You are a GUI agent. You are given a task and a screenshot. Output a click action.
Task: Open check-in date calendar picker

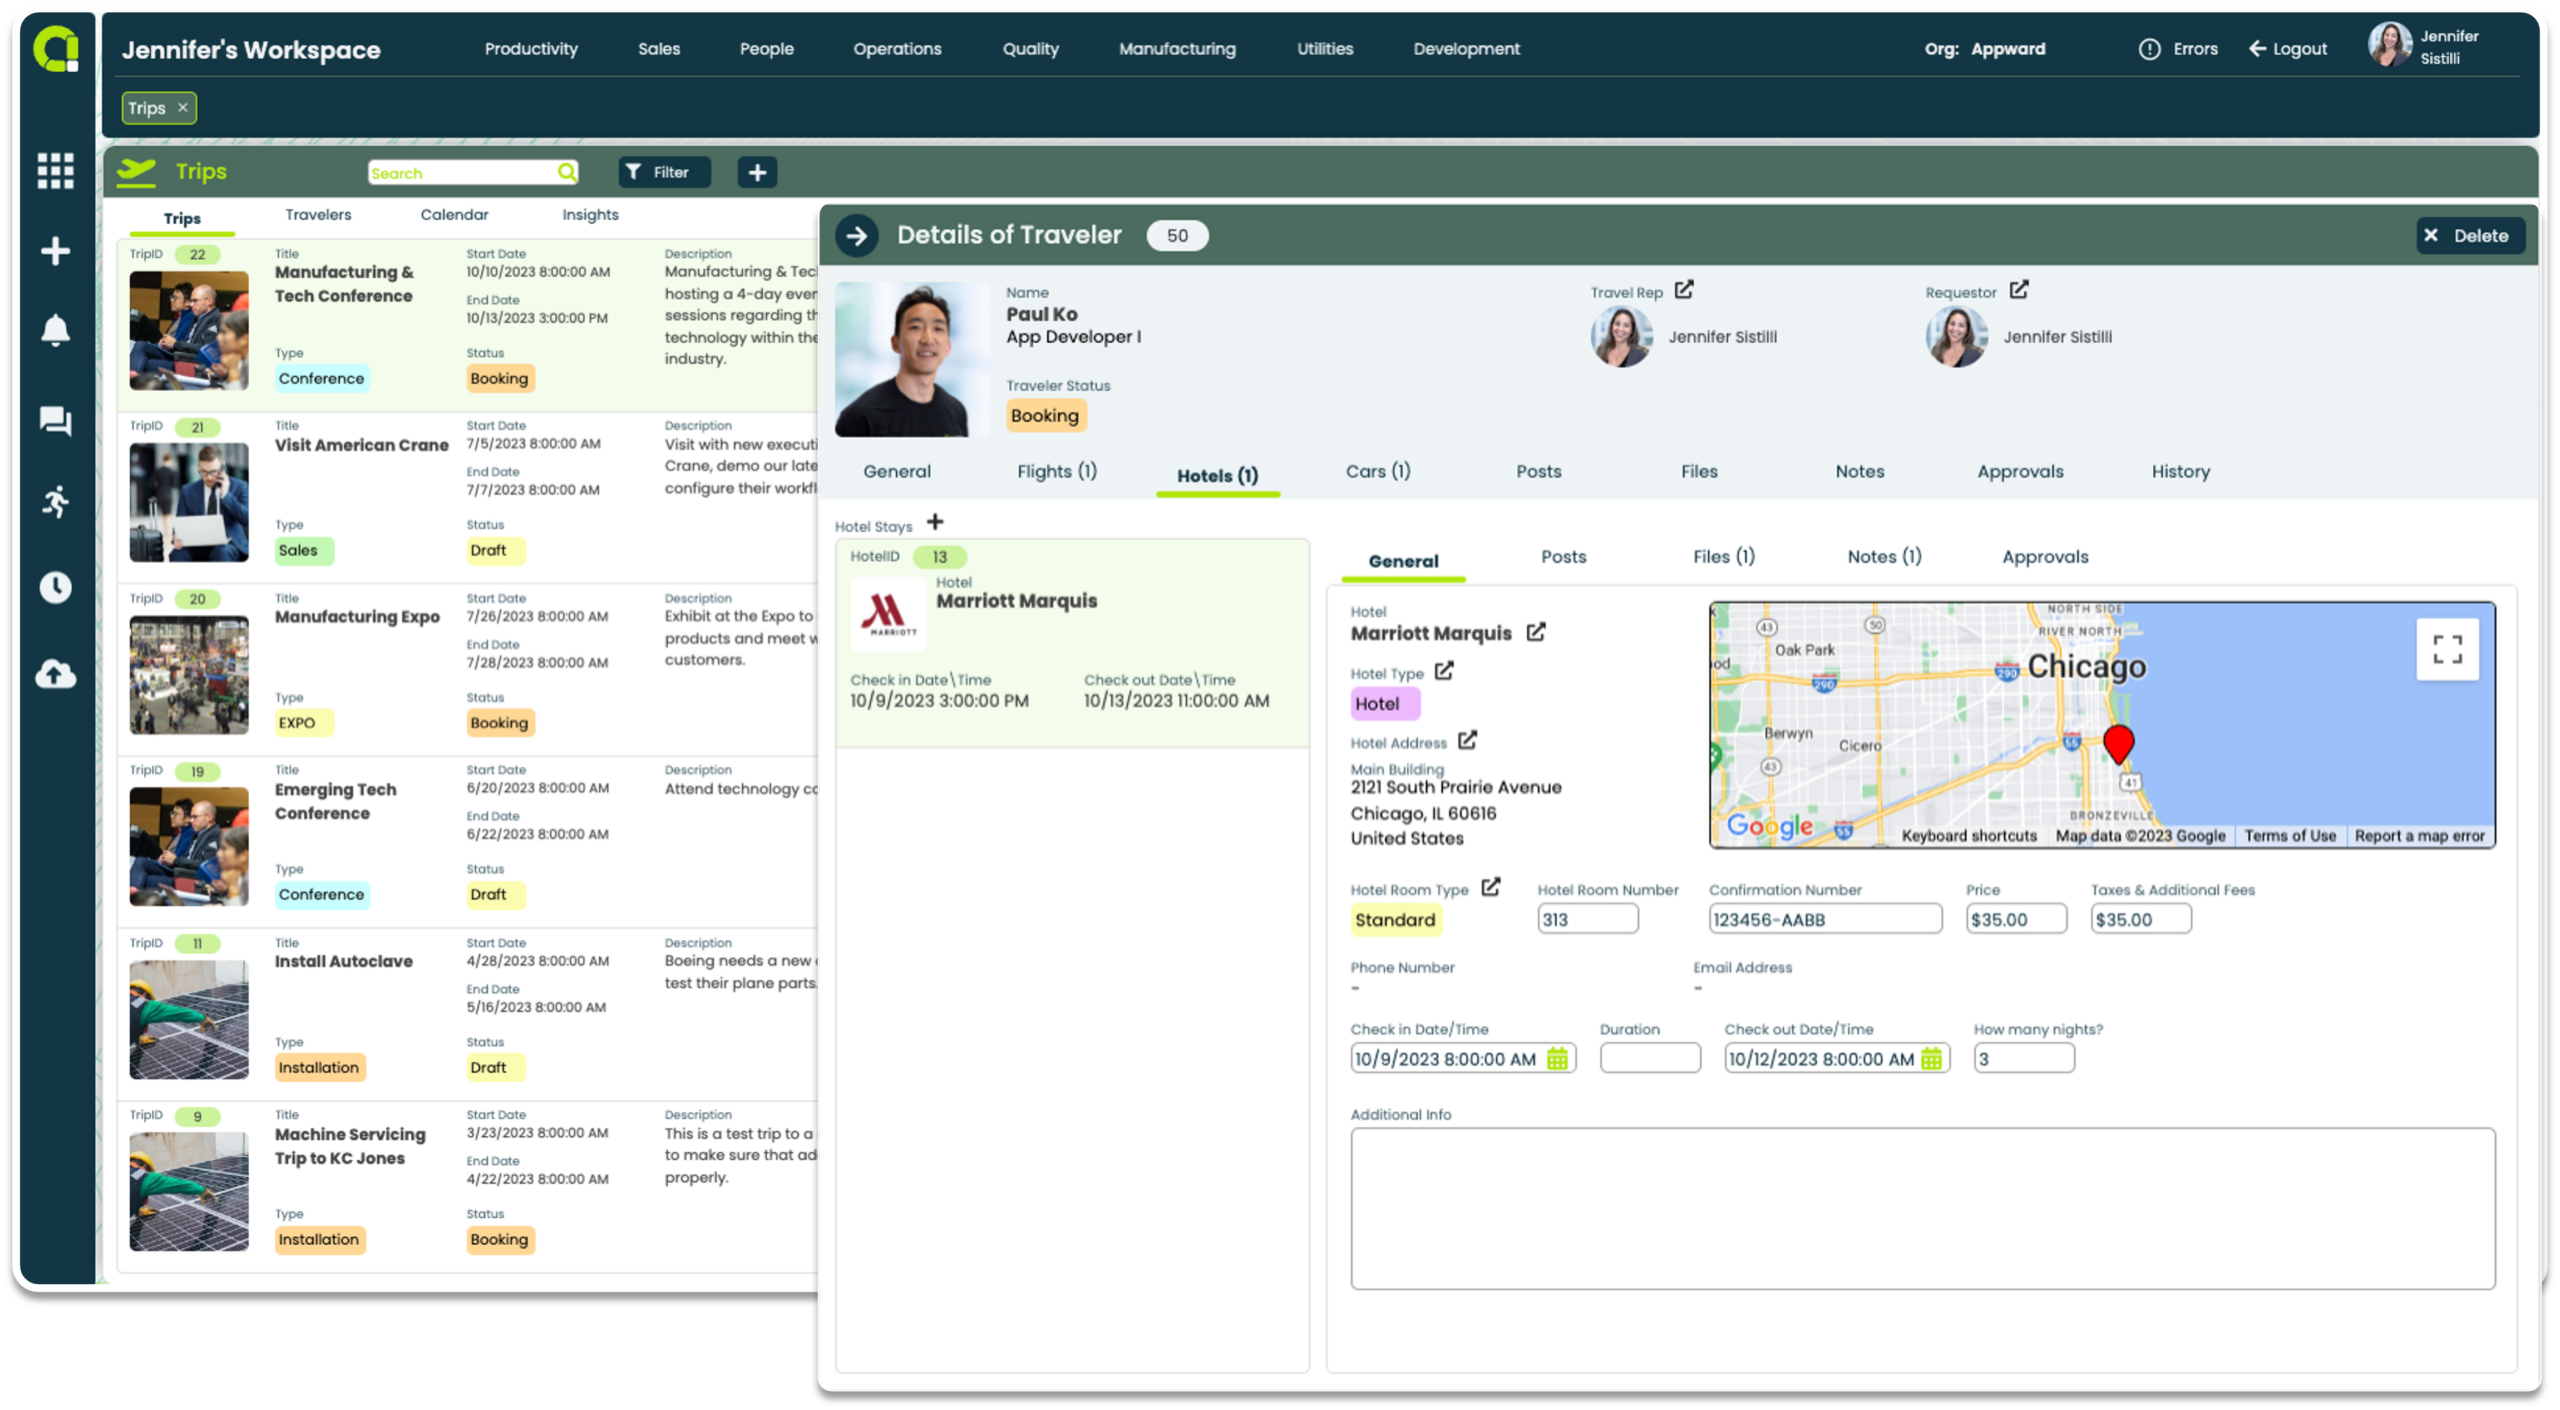[1557, 1059]
